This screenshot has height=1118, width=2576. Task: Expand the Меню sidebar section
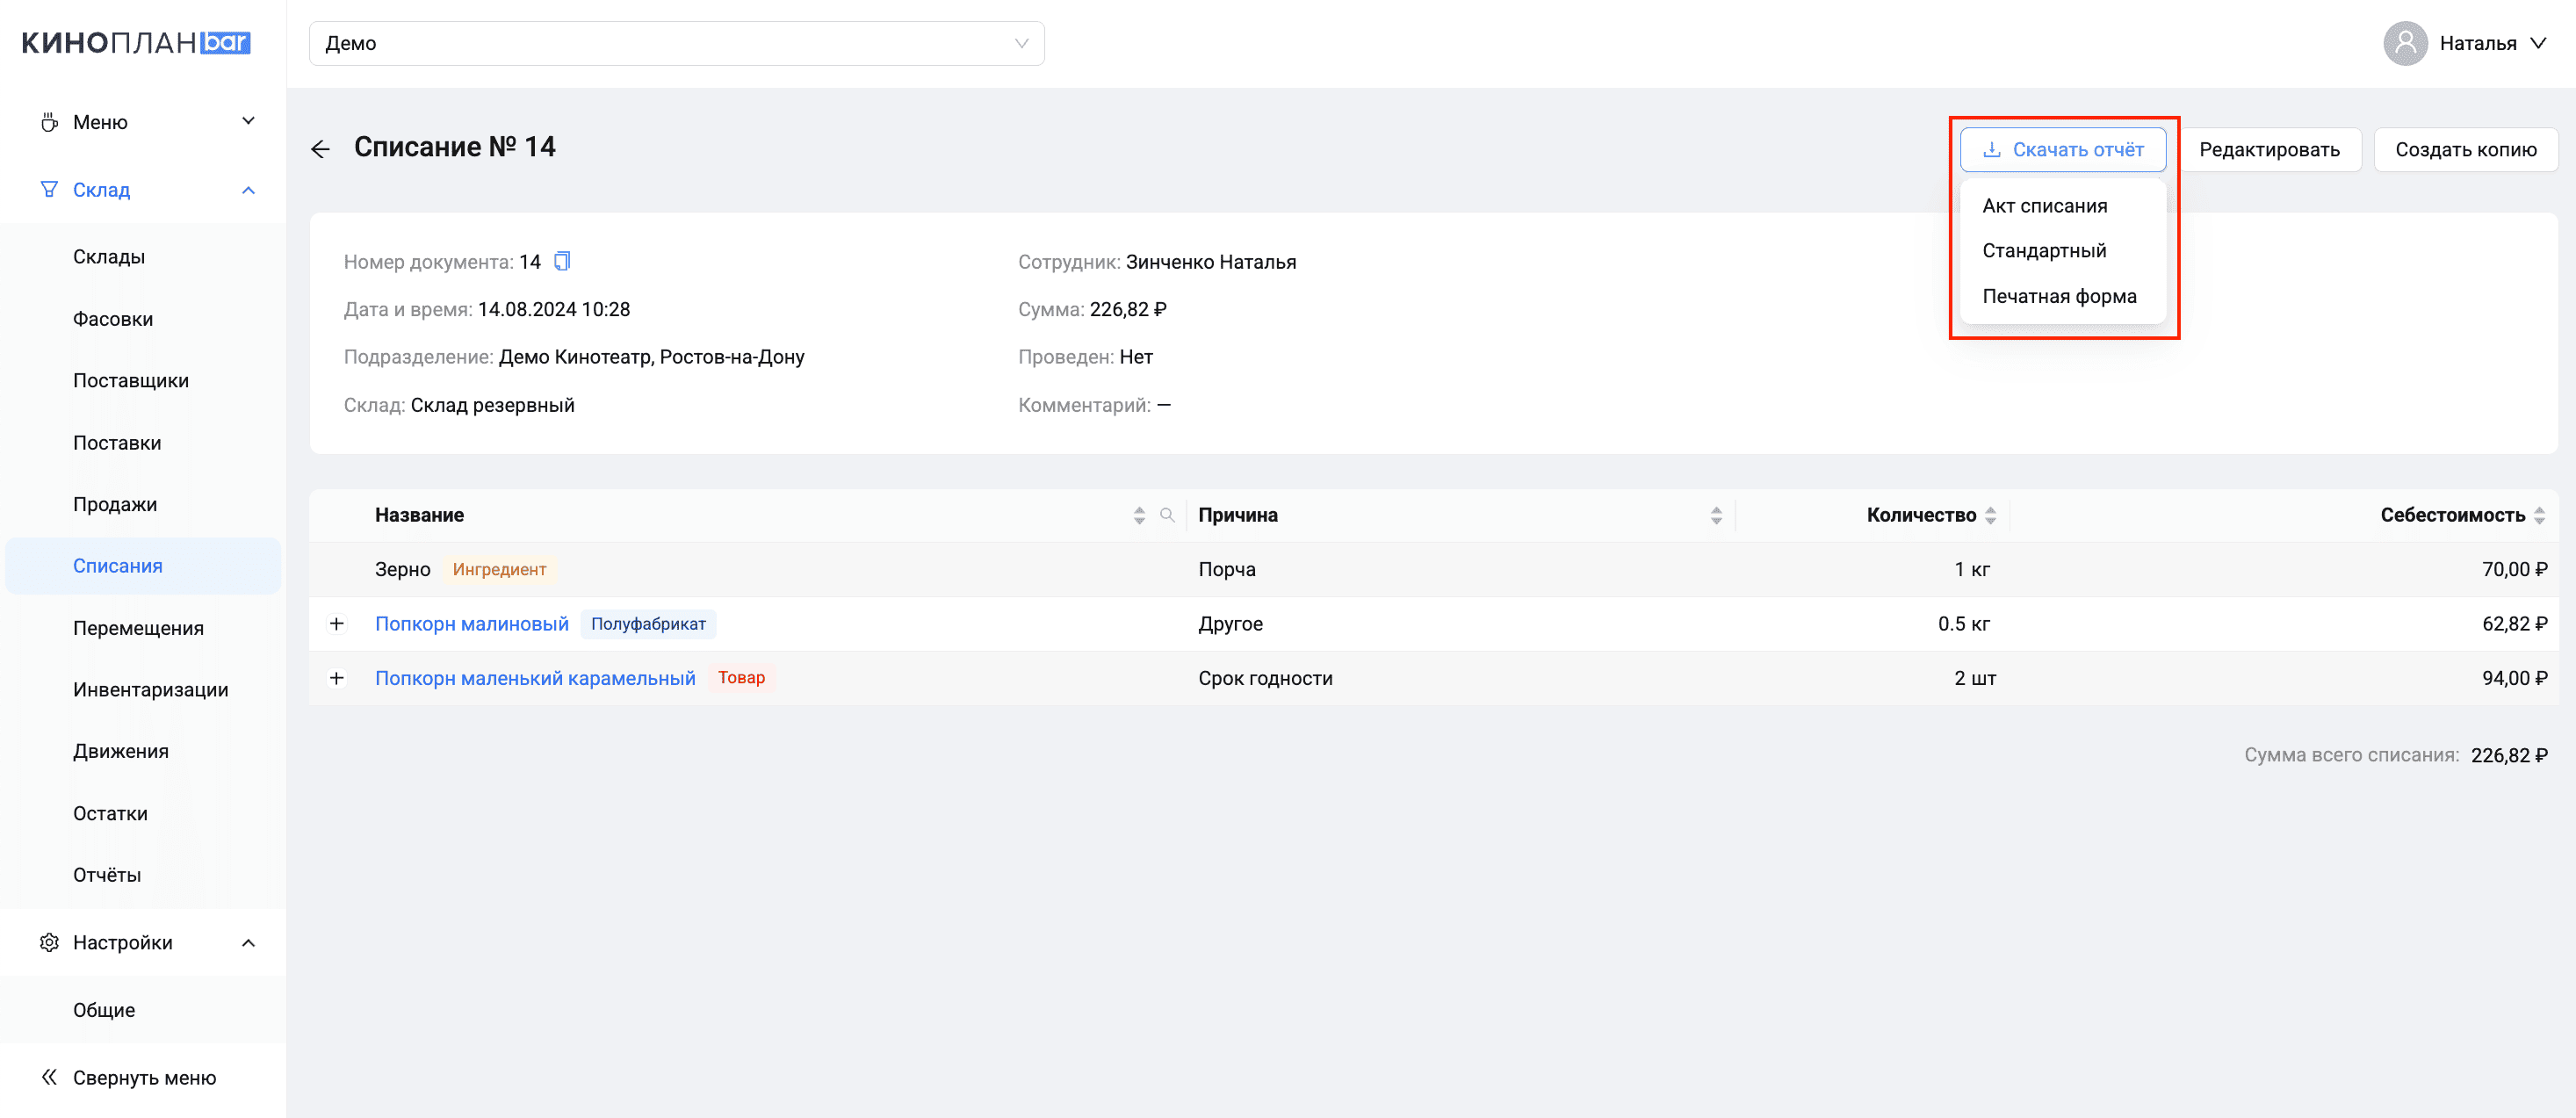[x=248, y=121]
